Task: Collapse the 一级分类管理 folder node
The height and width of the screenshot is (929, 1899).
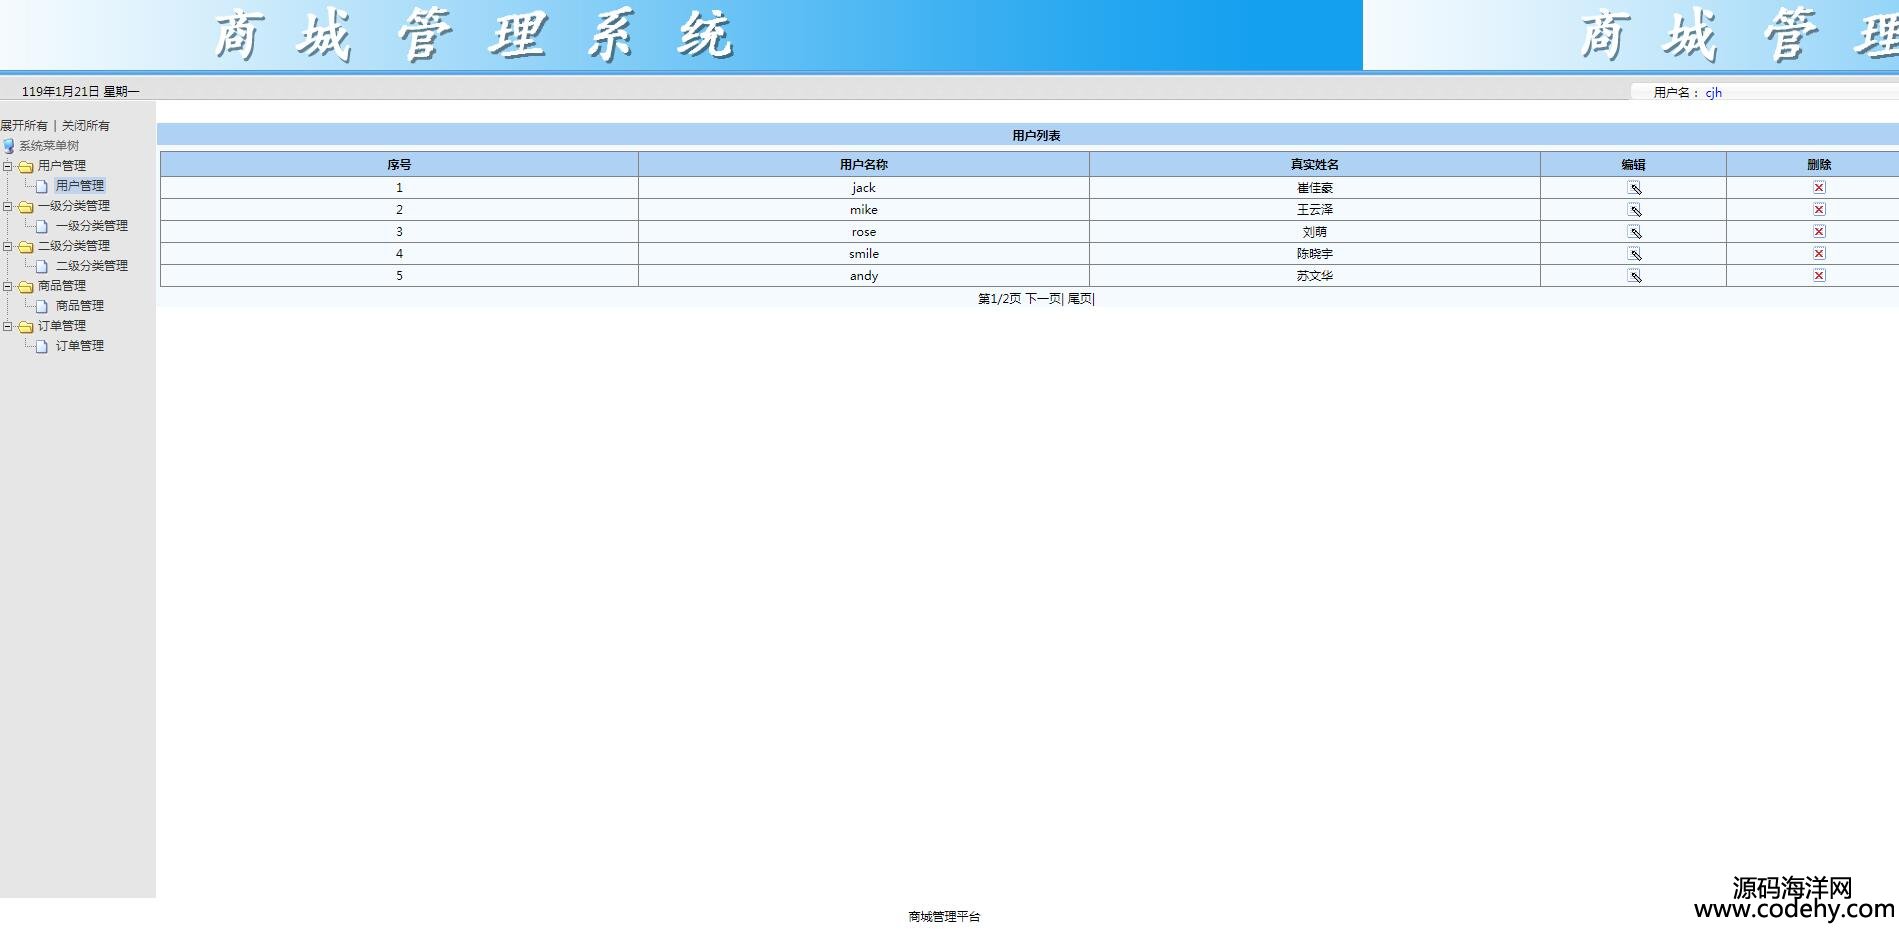Action: coord(8,206)
